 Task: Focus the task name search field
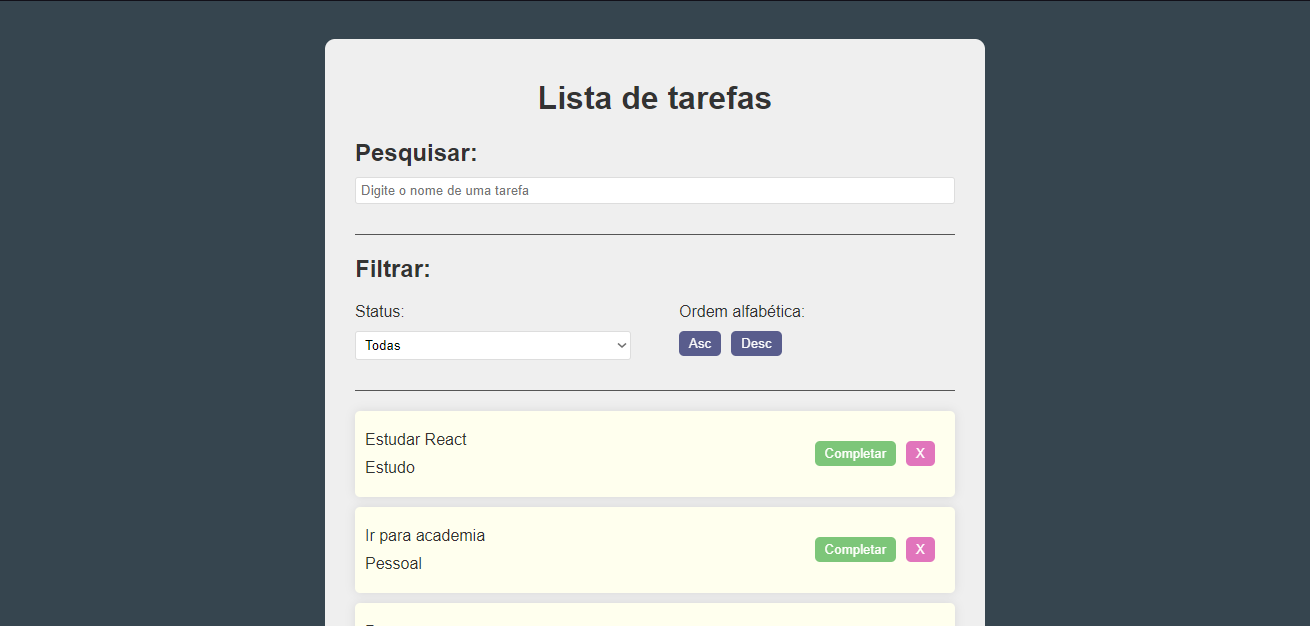(x=655, y=191)
